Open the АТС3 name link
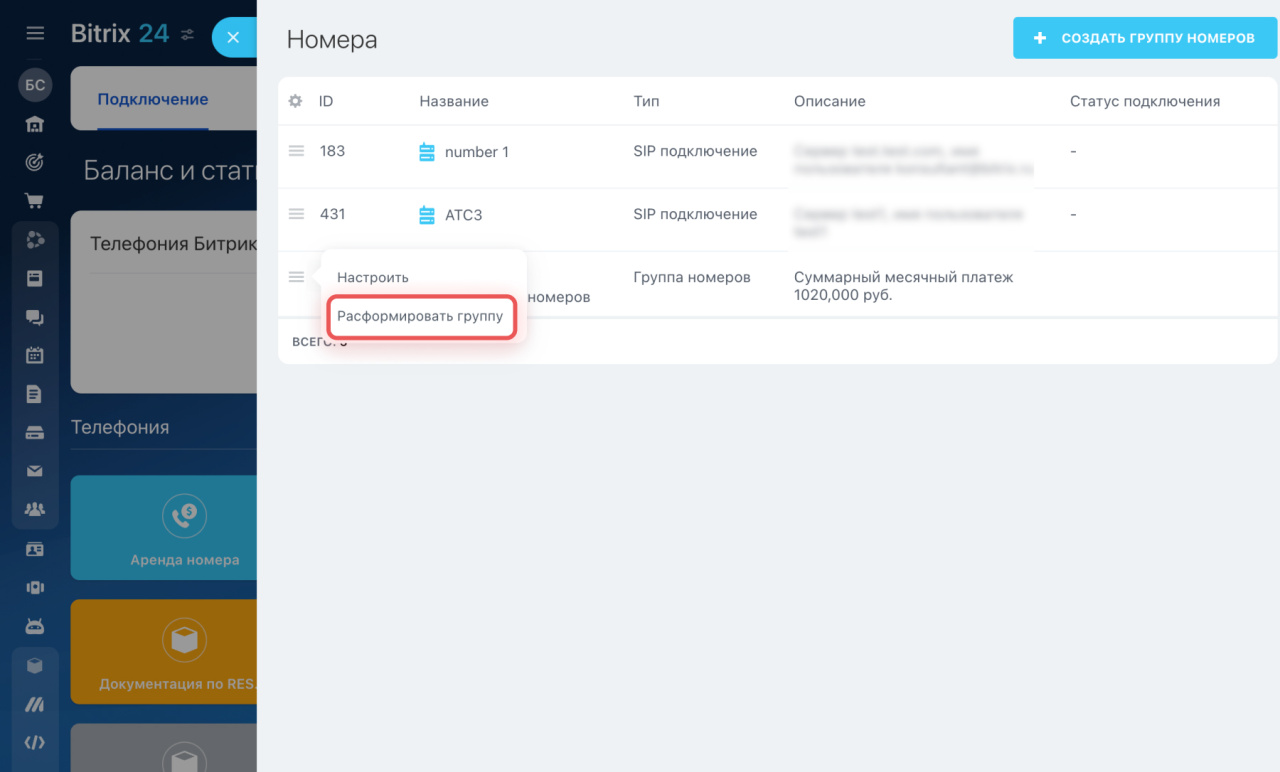The width and height of the screenshot is (1280, 772). tap(464, 215)
